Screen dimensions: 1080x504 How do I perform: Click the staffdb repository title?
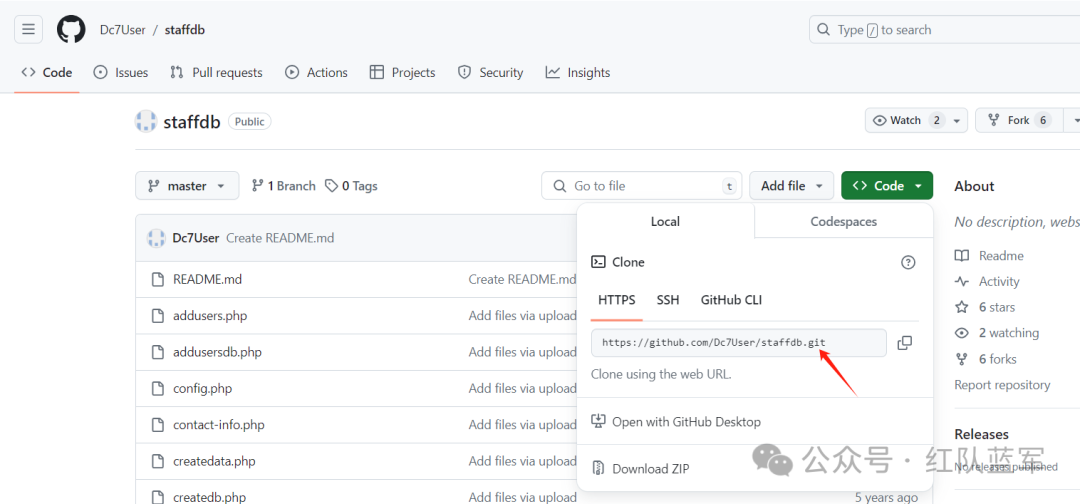[191, 122]
